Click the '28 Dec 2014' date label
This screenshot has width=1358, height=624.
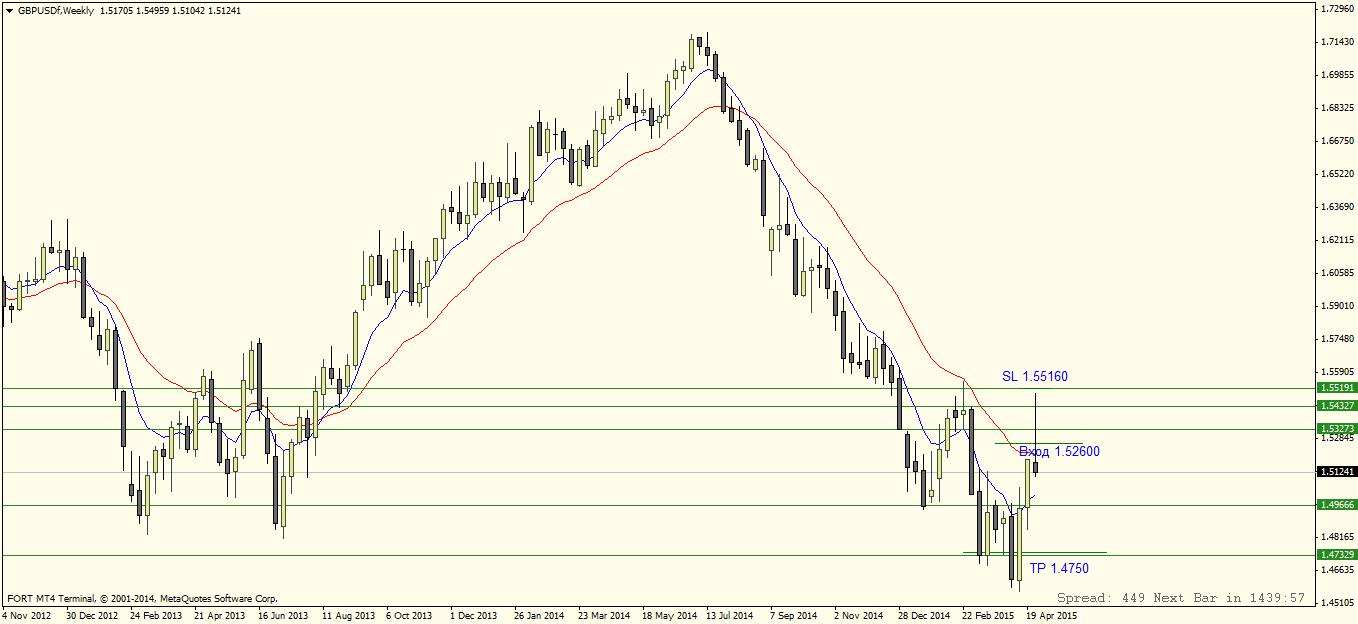(924, 616)
